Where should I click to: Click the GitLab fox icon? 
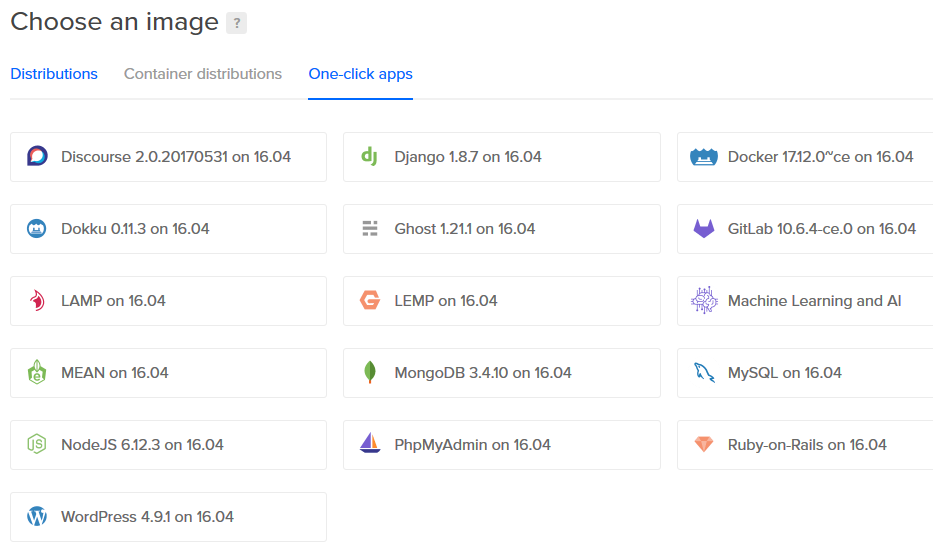click(704, 229)
